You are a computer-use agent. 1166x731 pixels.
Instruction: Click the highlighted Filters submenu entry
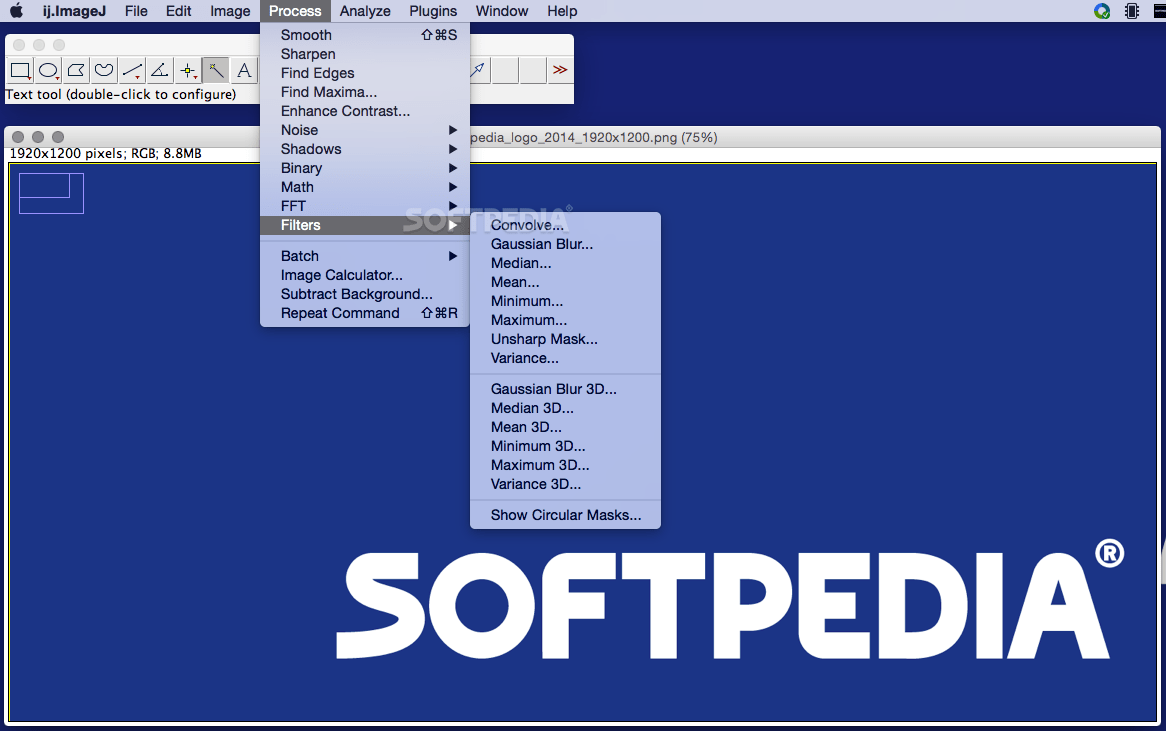coord(365,225)
